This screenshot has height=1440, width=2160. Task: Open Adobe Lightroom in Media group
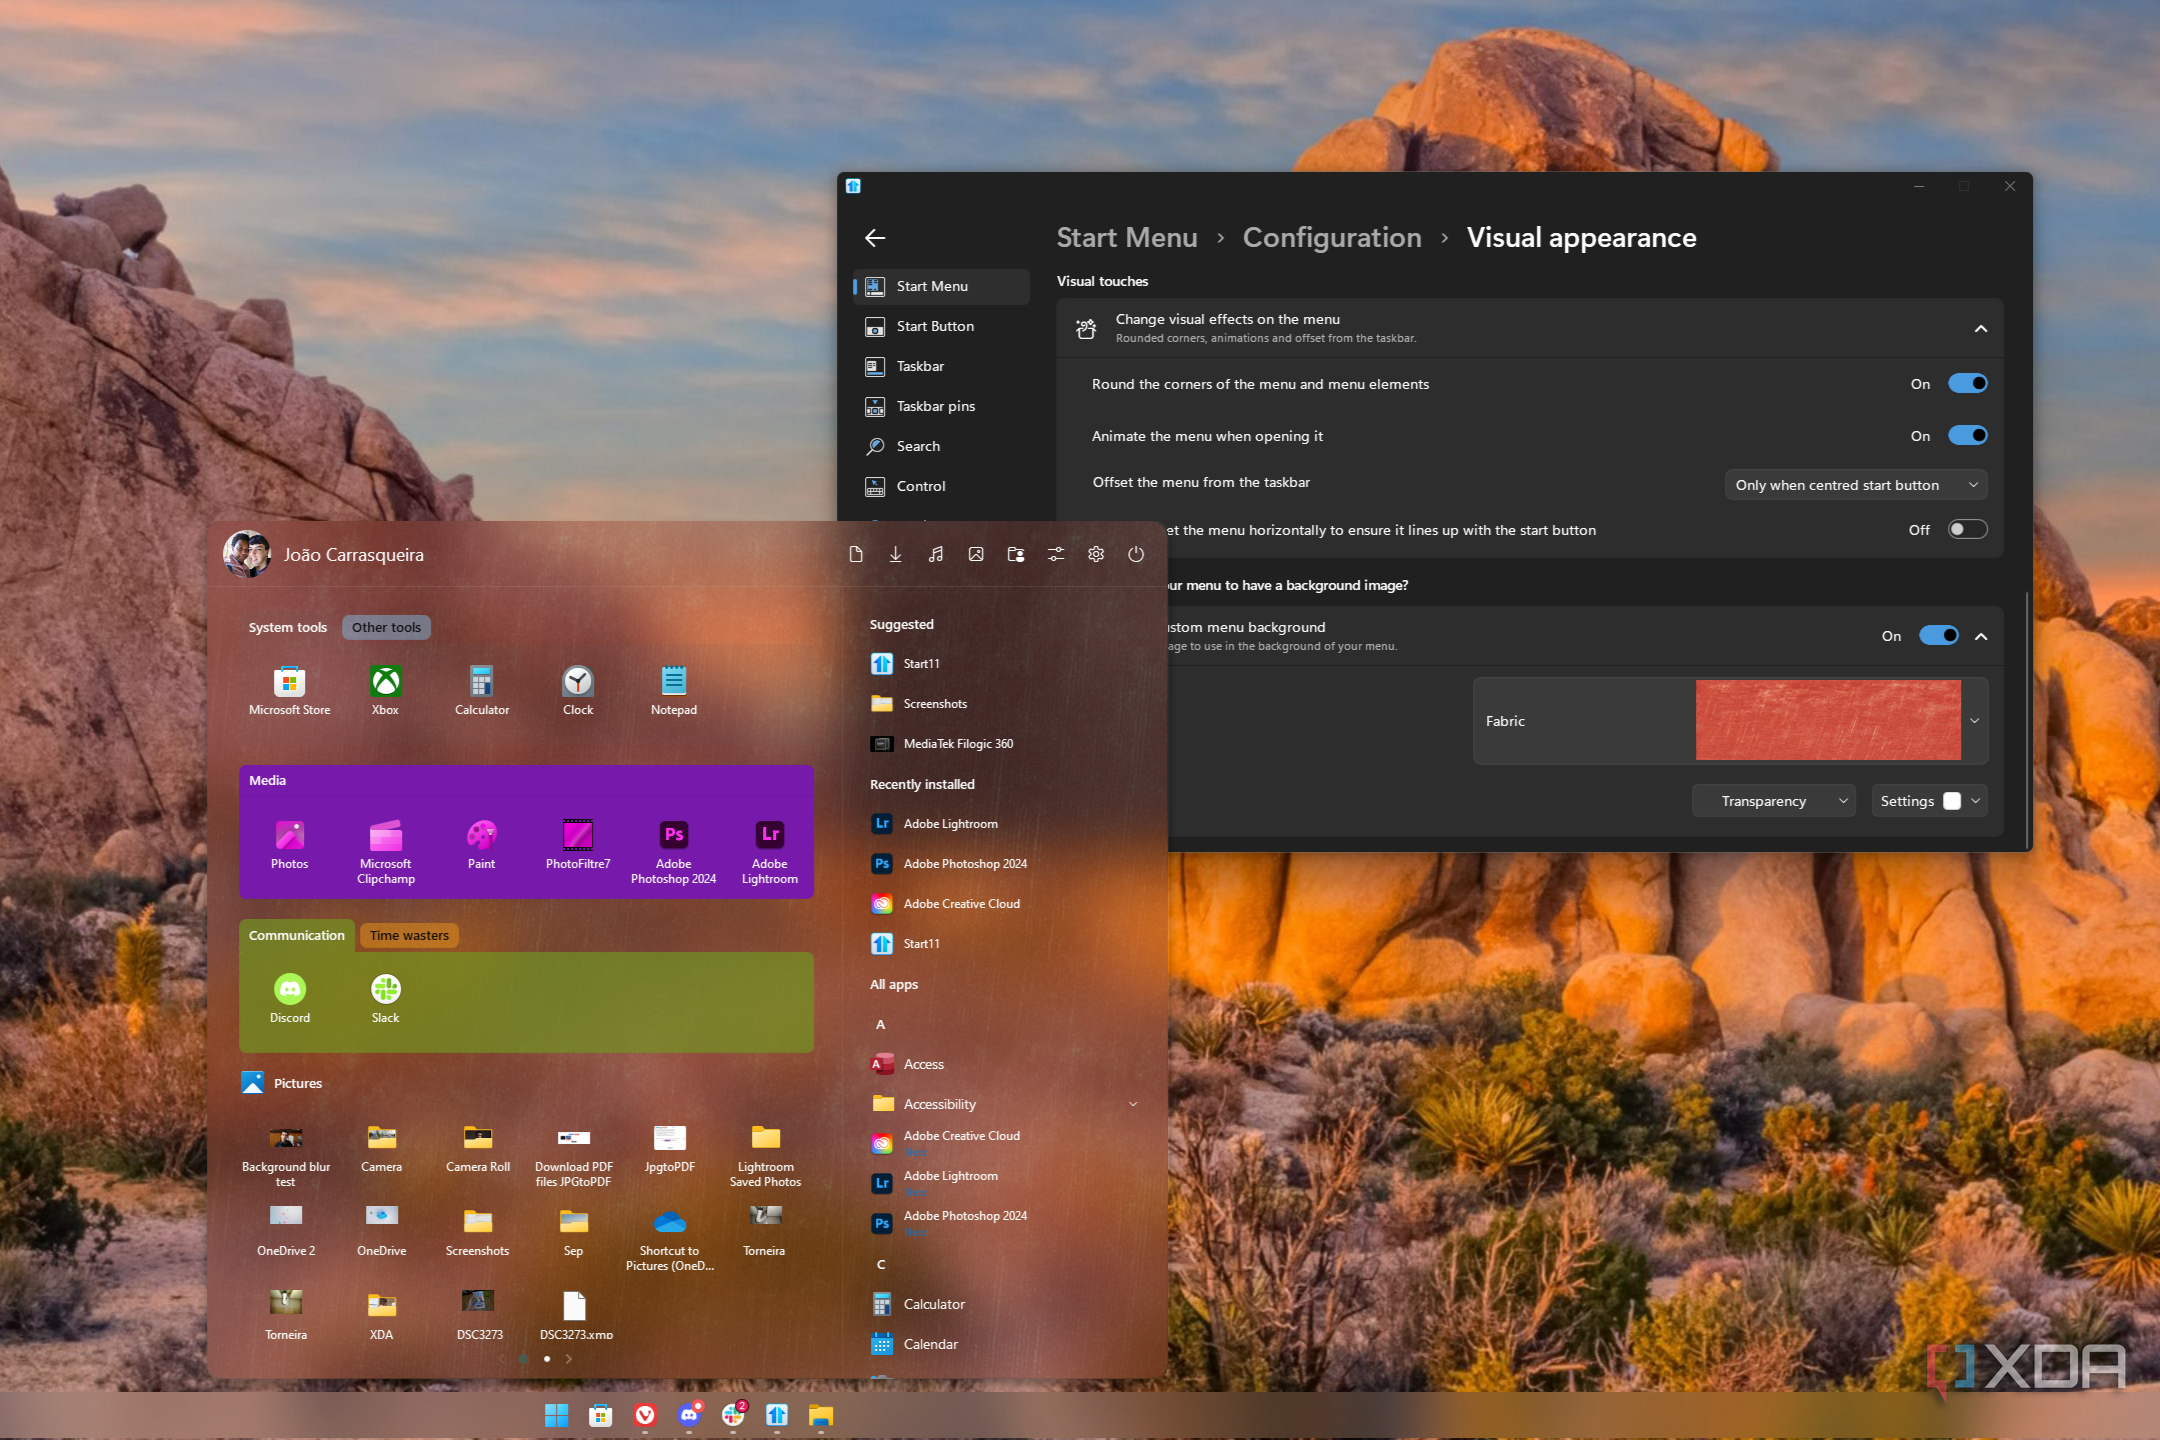coord(769,851)
